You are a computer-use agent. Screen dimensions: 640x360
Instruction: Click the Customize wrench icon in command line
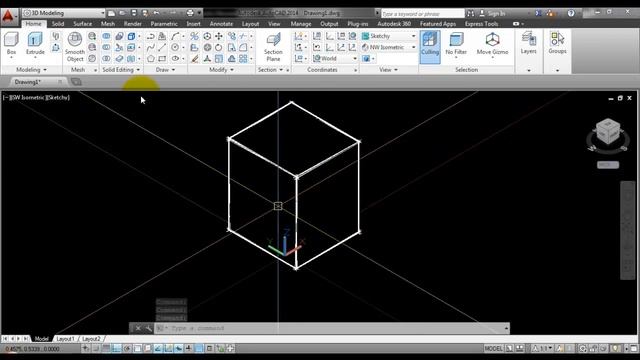click(148, 328)
